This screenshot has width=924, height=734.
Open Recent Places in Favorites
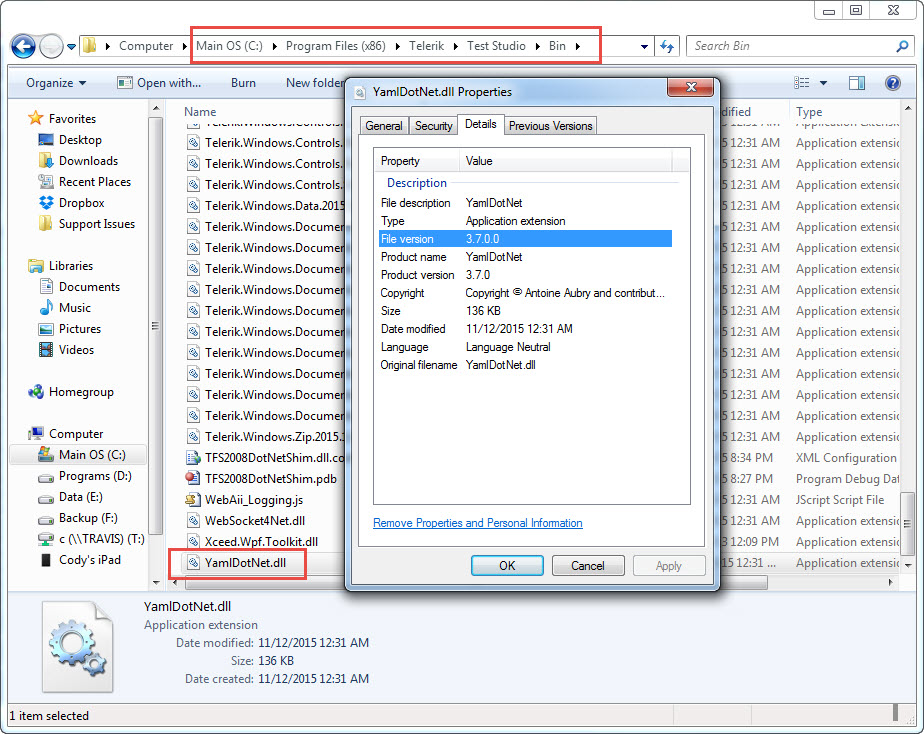[94, 182]
